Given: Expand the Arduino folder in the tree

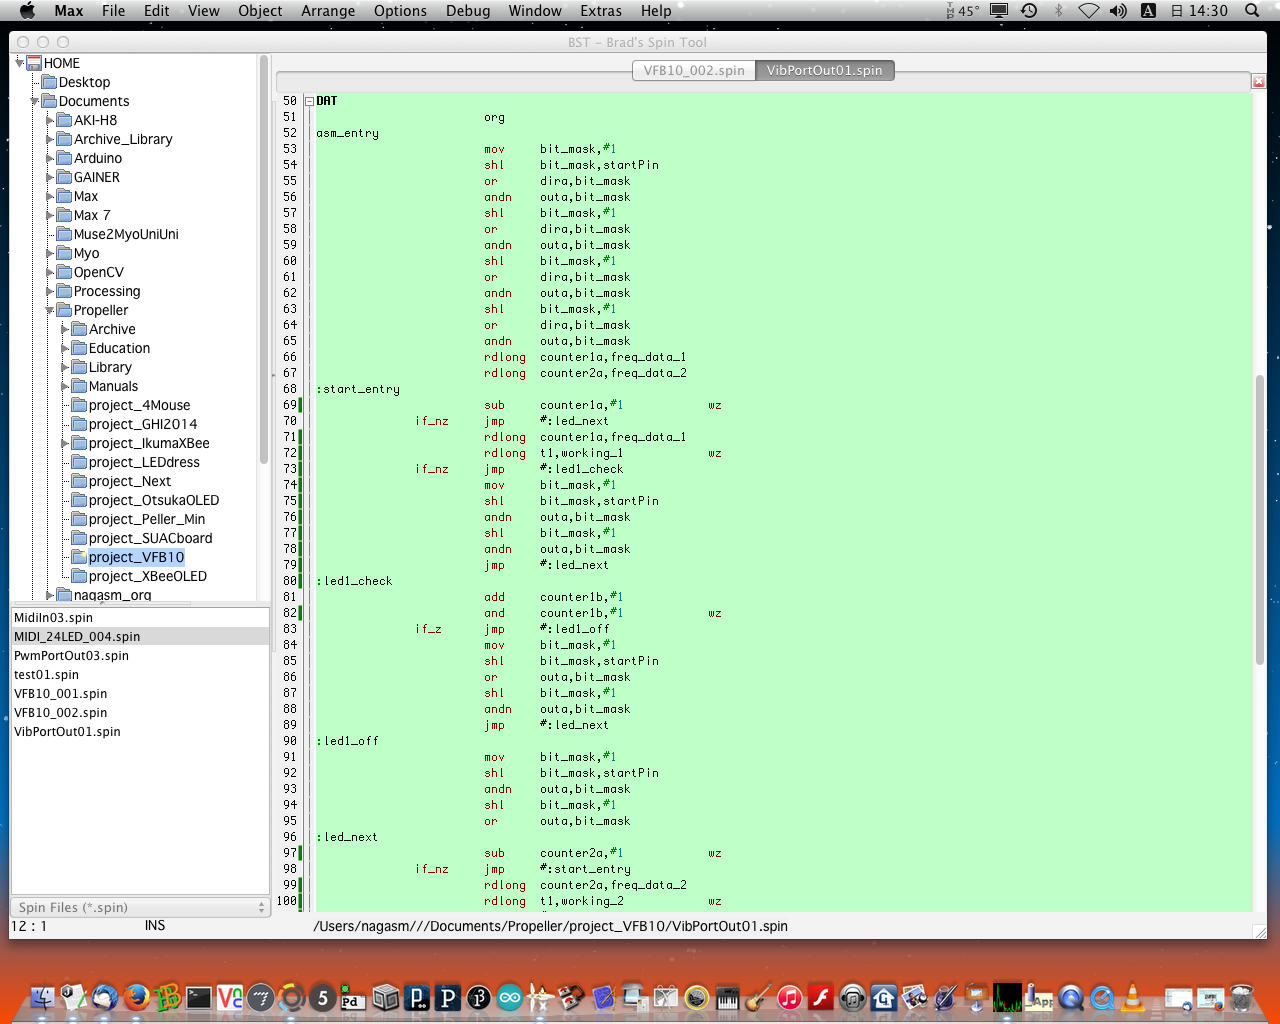Looking at the screenshot, I should click(x=50, y=158).
